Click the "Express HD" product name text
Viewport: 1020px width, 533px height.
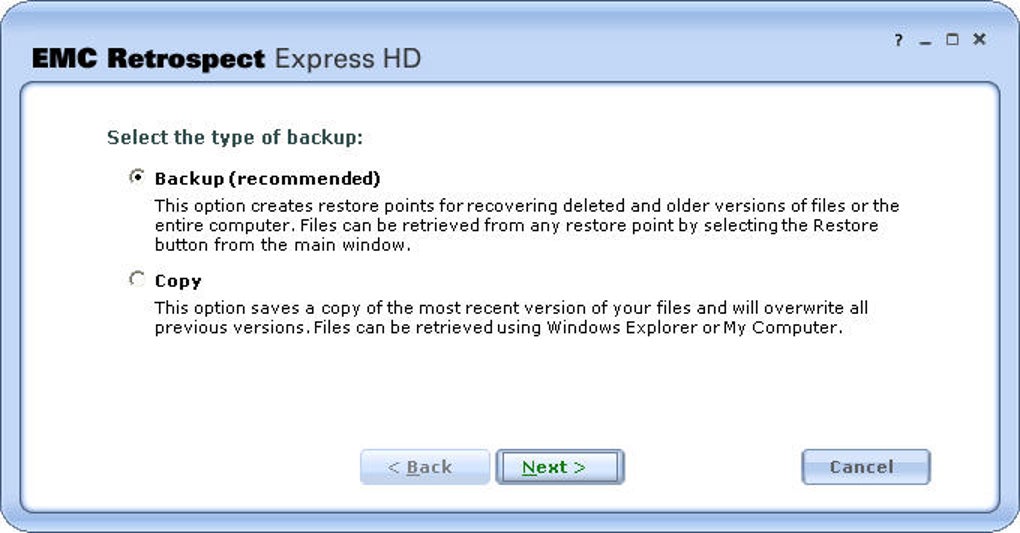[347, 59]
